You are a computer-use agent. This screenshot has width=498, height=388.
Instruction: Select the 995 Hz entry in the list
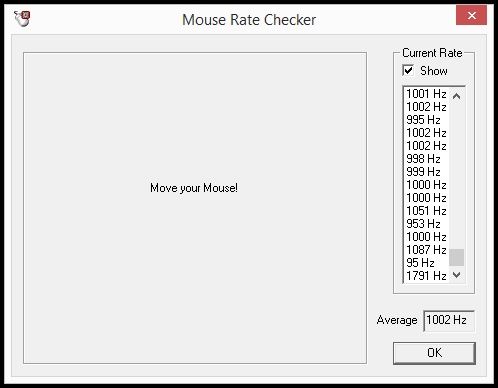pos(426,120)
